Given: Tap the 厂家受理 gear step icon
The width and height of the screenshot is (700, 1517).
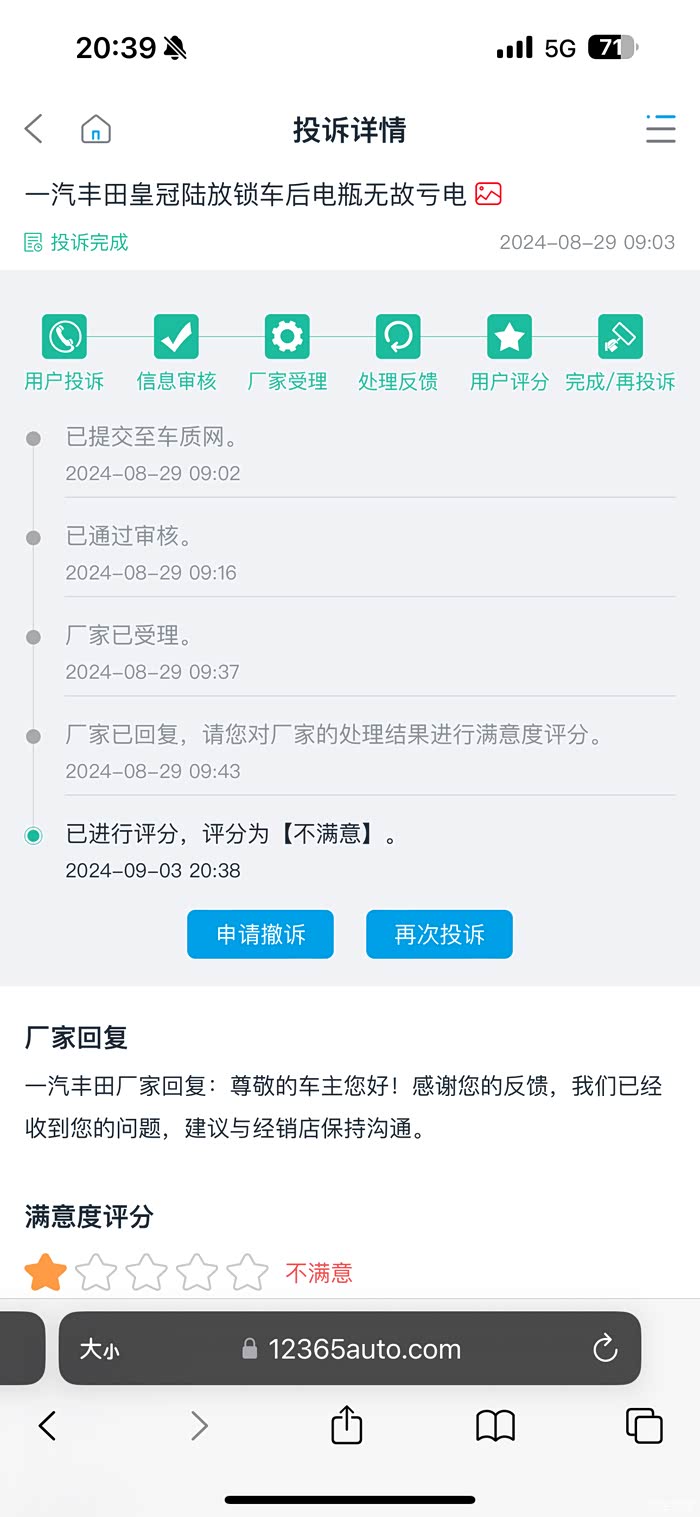Looking at the screenshot, I should click(x=287, y=337).
